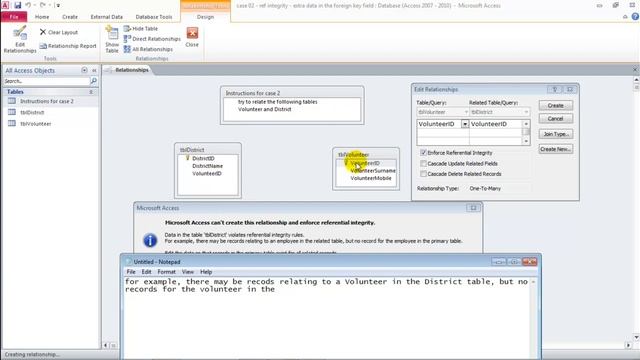The width and height of the screenshot is (640, 360).
Task: Open the File tab
Action: (14, 17)
